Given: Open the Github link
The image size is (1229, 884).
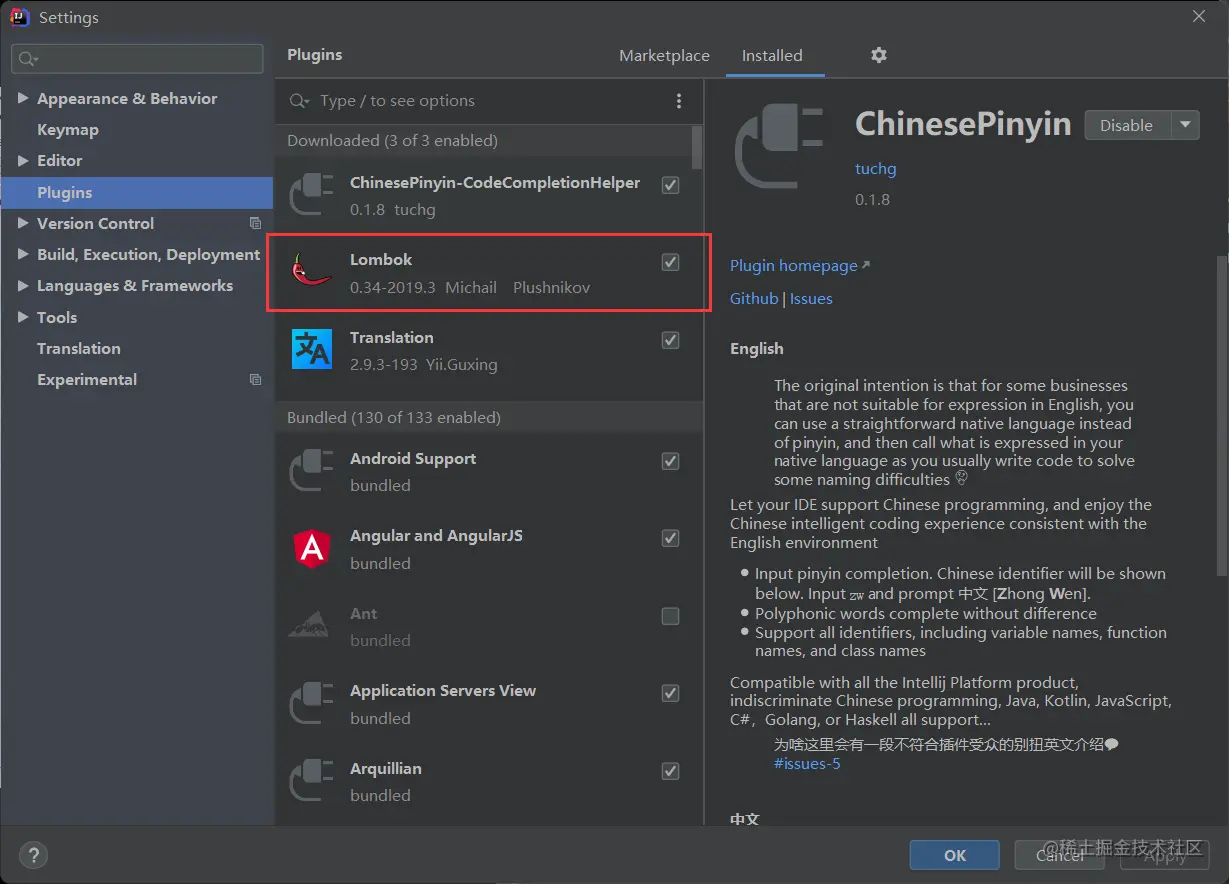Looking at the screenshot, I should click(x=754, y=299).
